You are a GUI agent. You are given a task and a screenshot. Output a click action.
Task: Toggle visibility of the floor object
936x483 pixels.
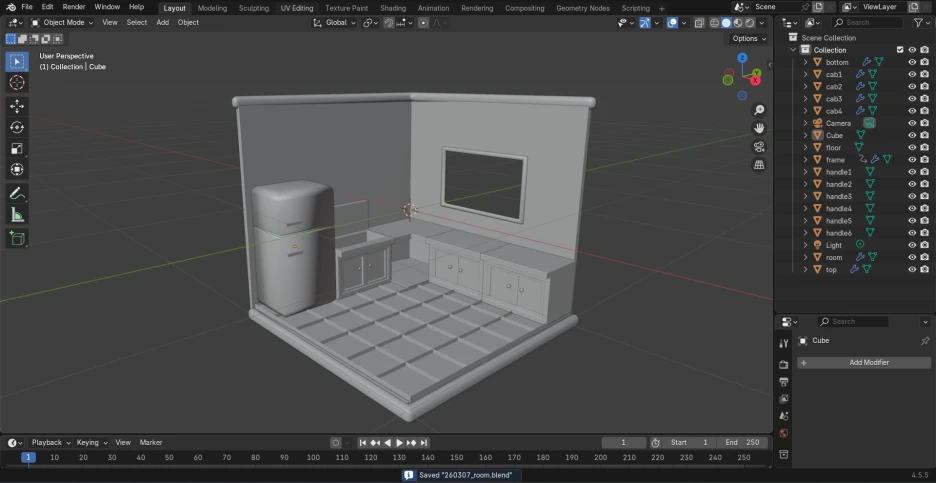coord(911,147)
